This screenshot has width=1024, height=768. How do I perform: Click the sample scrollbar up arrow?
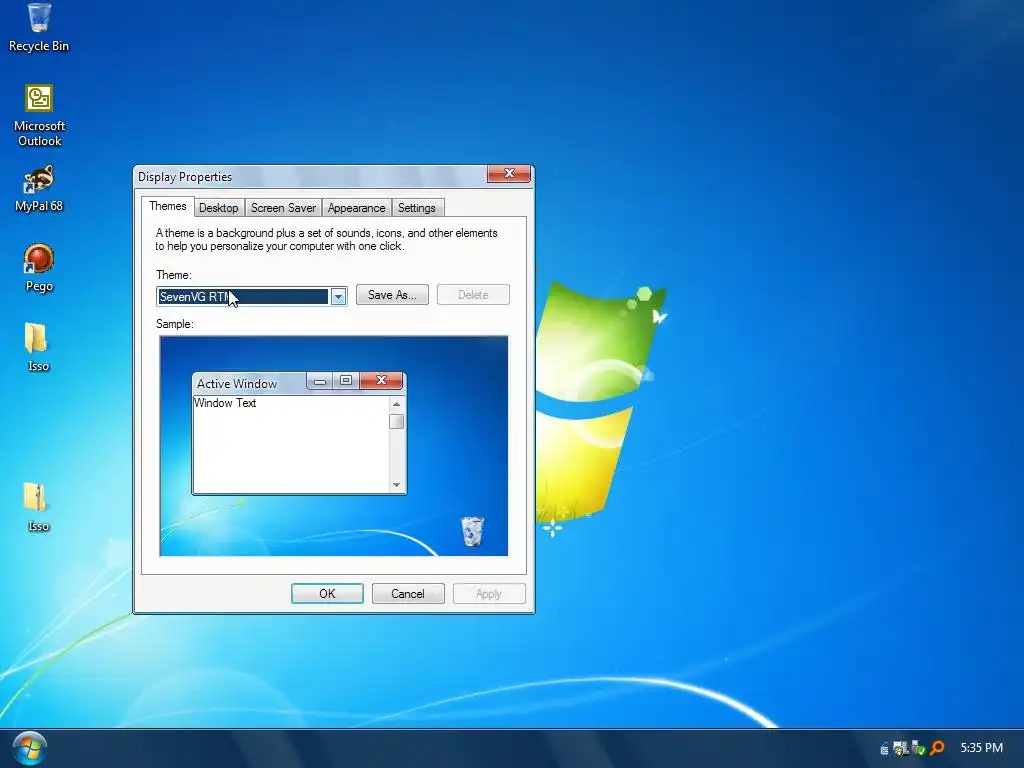396,404
